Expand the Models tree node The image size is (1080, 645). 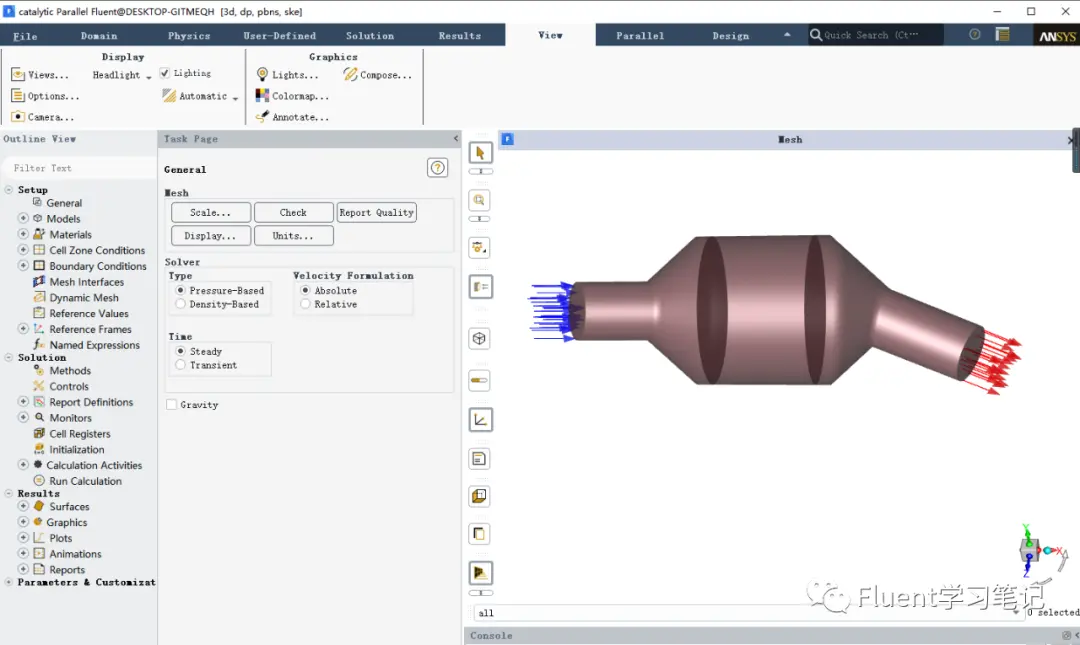tap(23, 218)
